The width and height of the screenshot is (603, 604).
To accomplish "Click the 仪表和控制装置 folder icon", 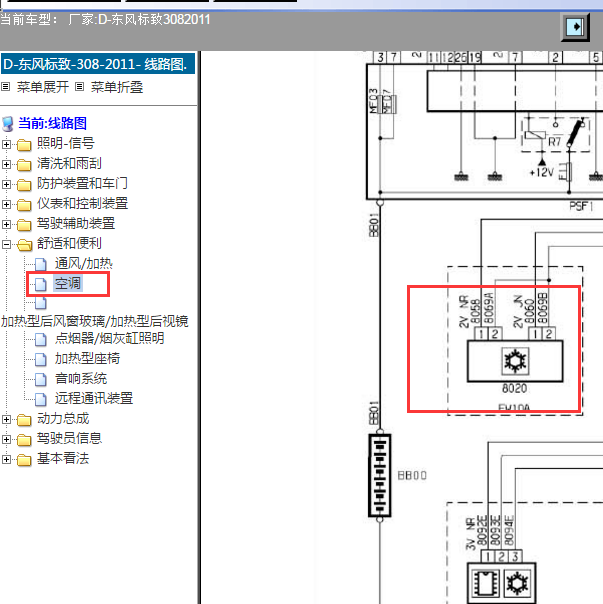I will click(24, 205).
